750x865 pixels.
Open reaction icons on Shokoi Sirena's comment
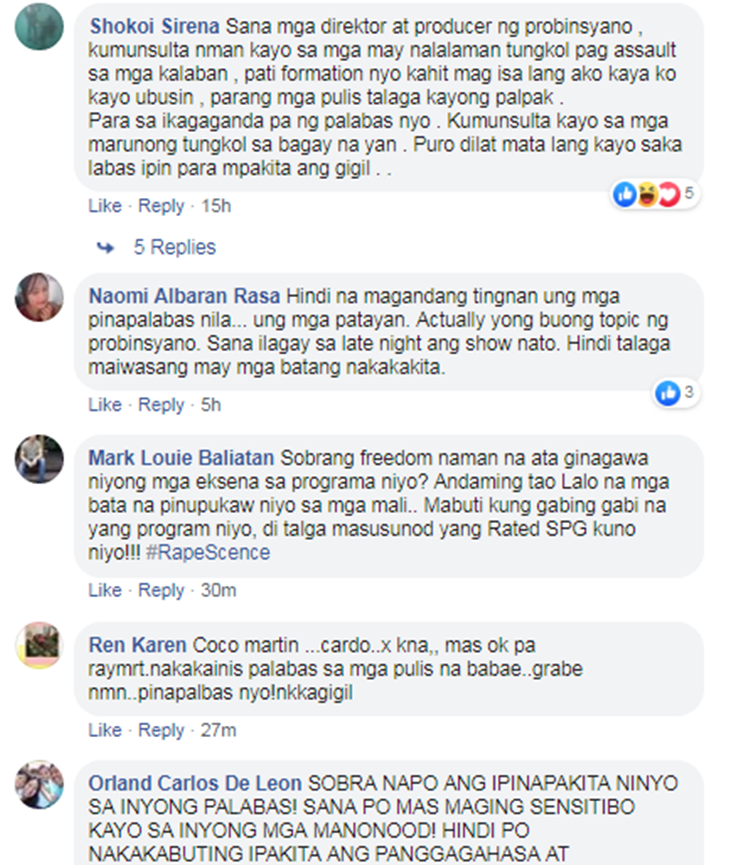click(655, 194)
